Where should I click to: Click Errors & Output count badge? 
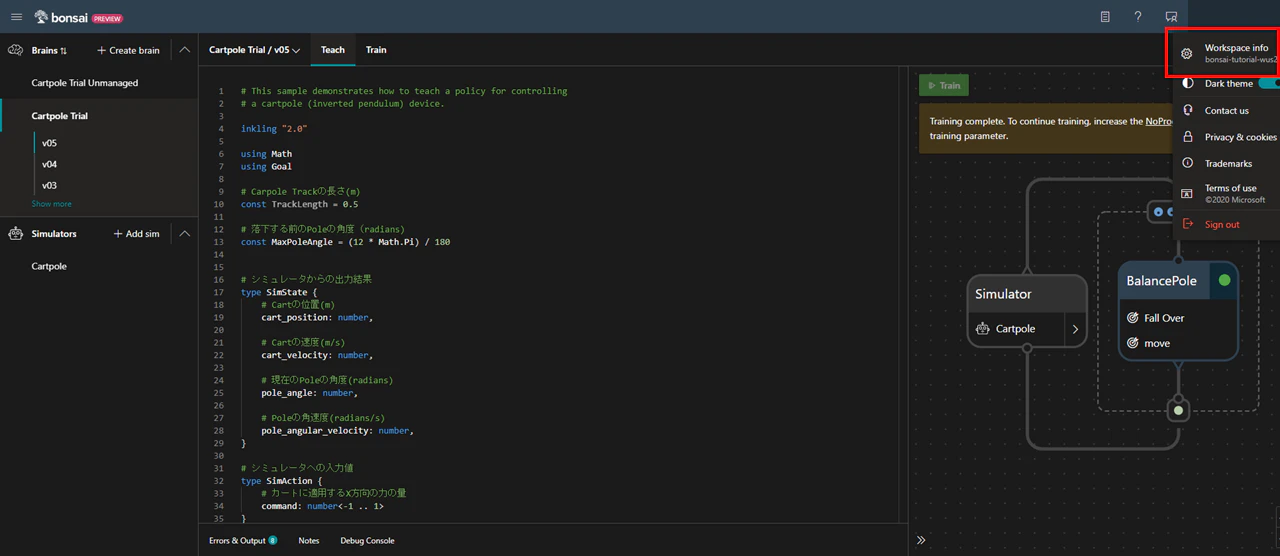[273, 541]
